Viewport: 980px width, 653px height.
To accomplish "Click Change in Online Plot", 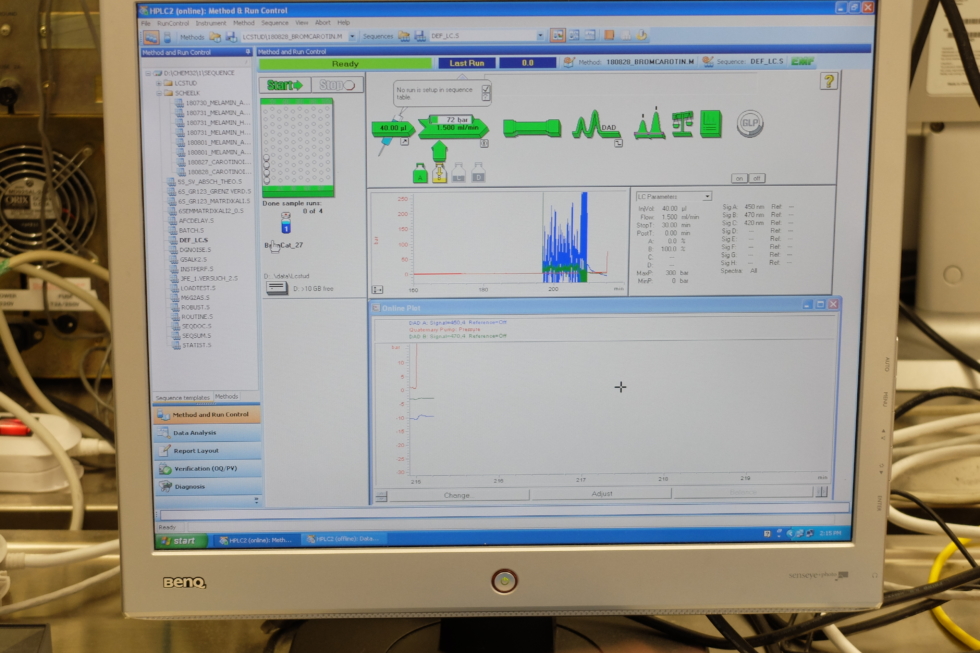I will pos(458,495).
